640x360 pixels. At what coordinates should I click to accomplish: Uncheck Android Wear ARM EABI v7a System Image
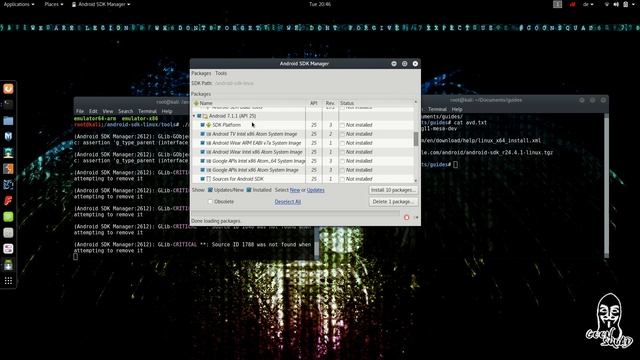[202, 143]
